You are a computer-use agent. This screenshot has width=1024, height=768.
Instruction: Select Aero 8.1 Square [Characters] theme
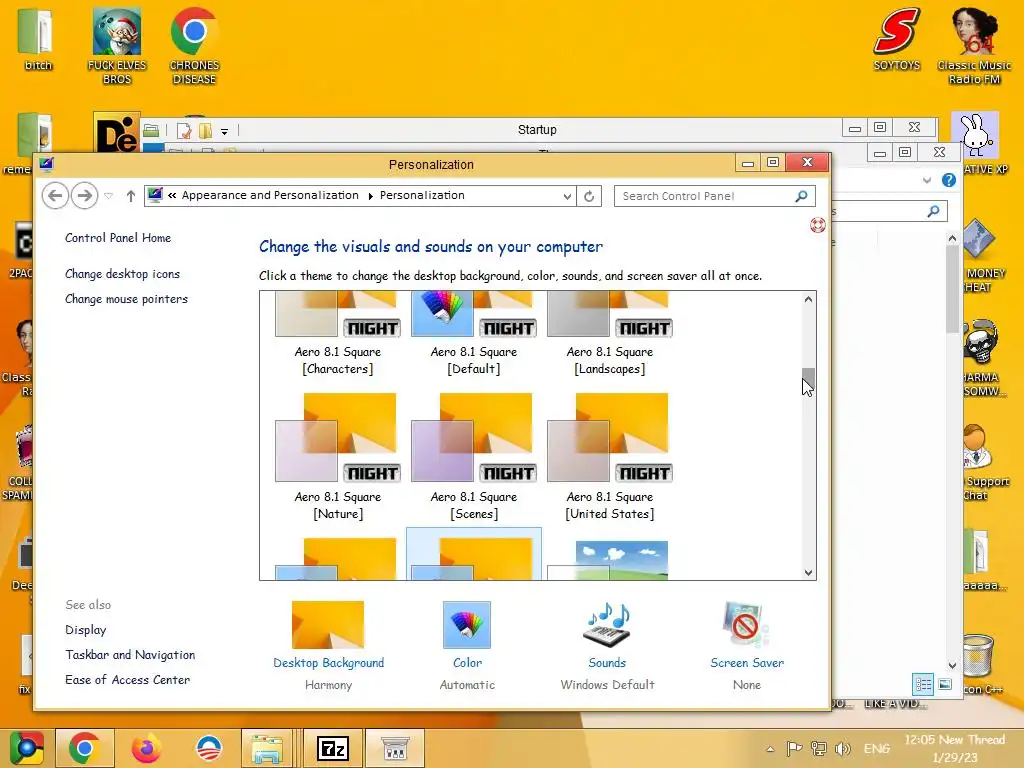point(338,334)
